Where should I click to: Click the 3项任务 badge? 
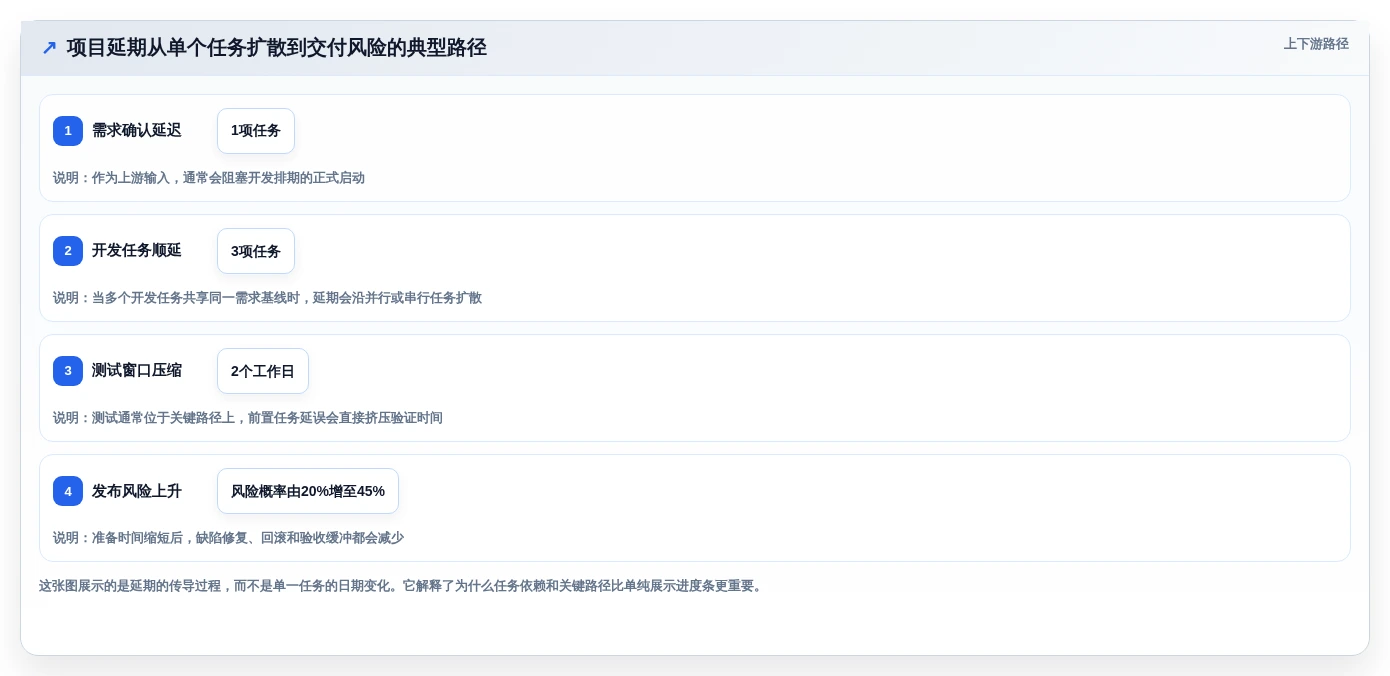[x=256, y=251]
